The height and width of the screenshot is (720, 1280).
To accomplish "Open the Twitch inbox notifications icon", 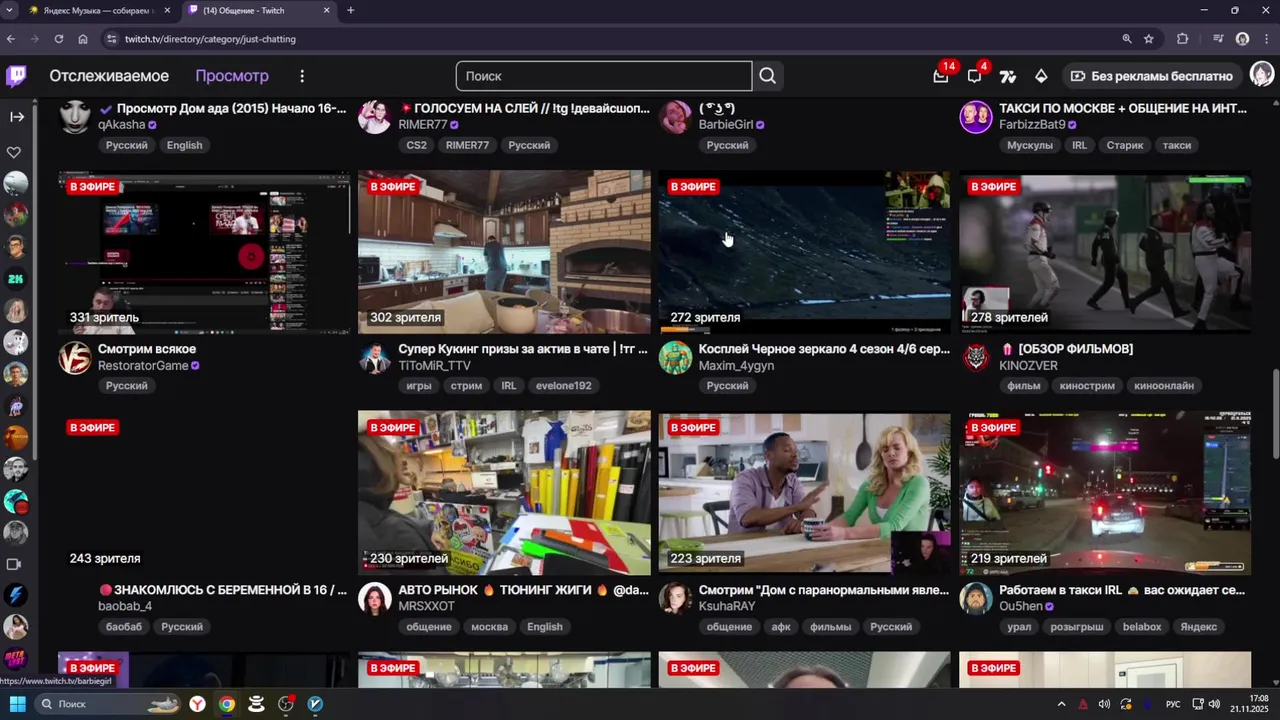I will [941, 76].
